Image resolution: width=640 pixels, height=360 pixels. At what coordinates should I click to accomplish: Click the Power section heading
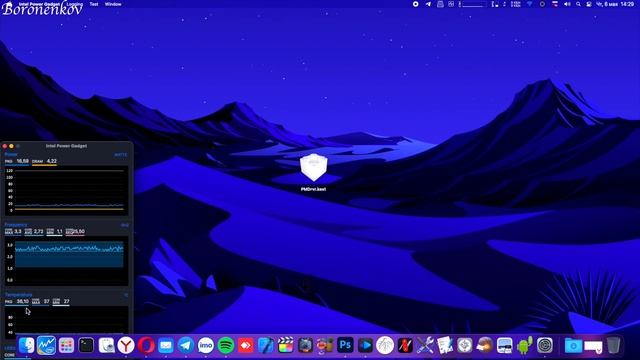[11, 155]
